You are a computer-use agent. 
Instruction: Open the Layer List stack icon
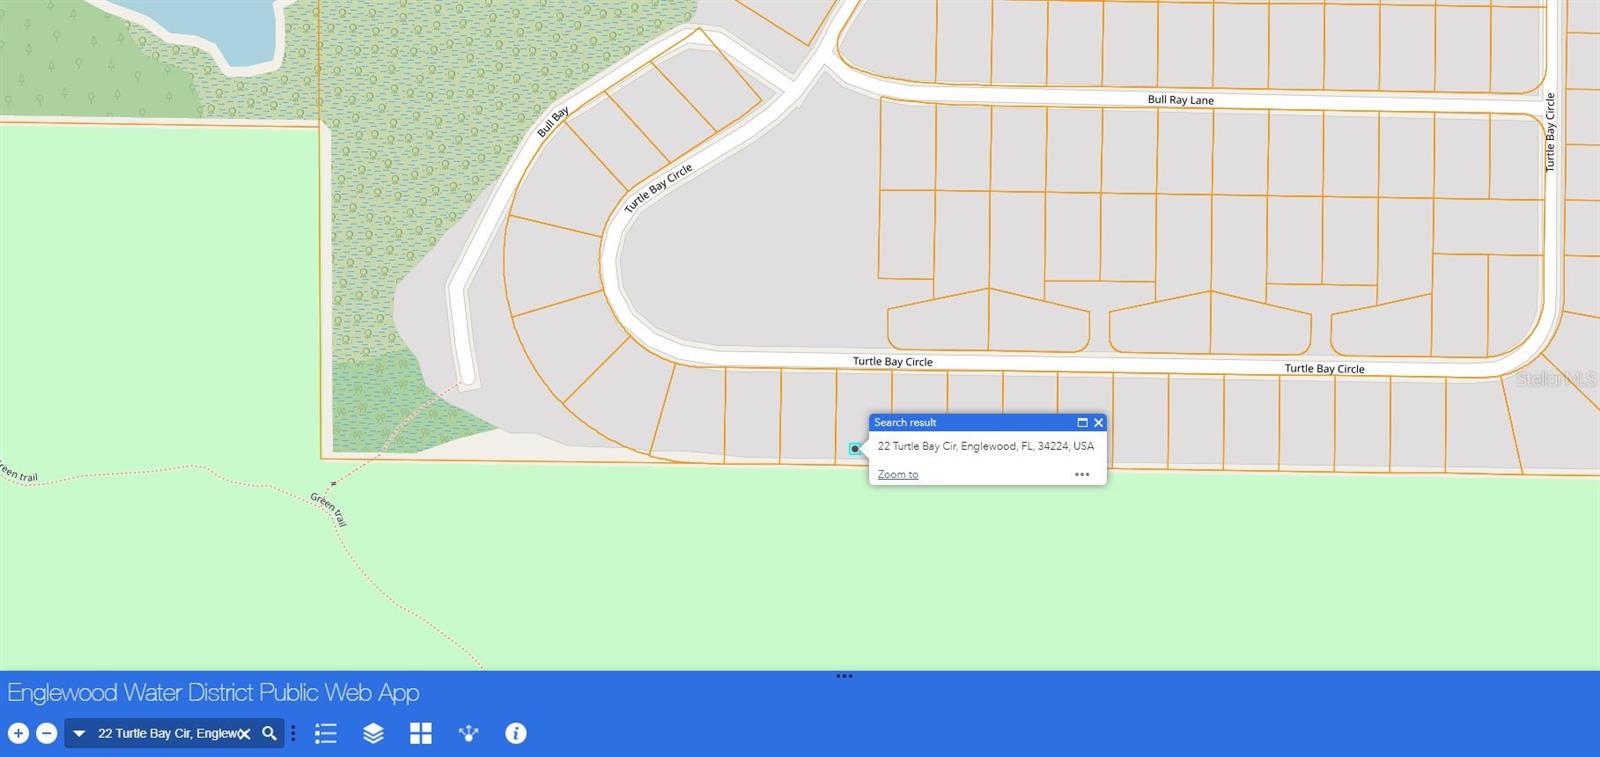coord(373,733)
